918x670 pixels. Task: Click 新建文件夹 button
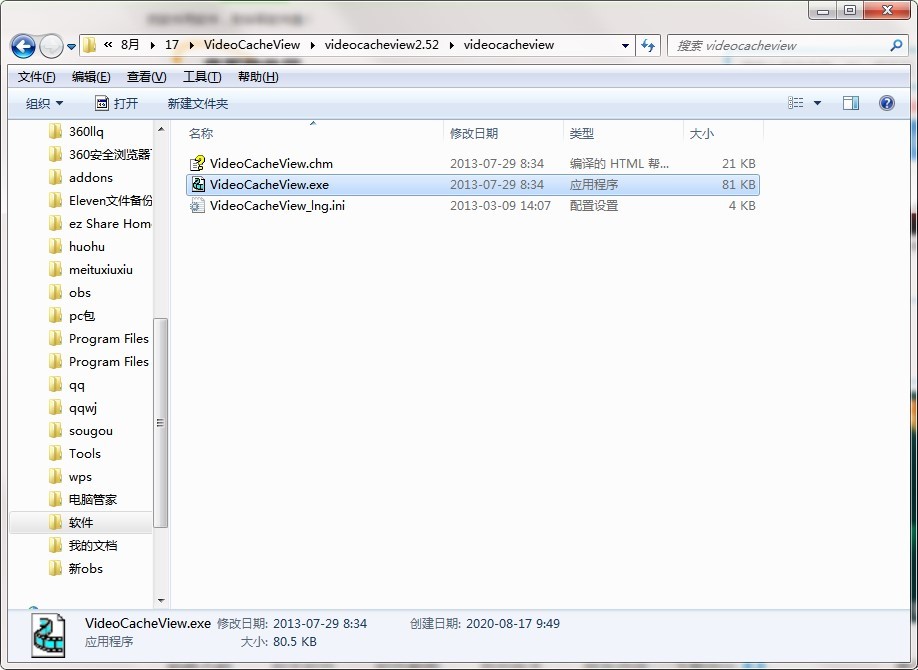(197, 104)
